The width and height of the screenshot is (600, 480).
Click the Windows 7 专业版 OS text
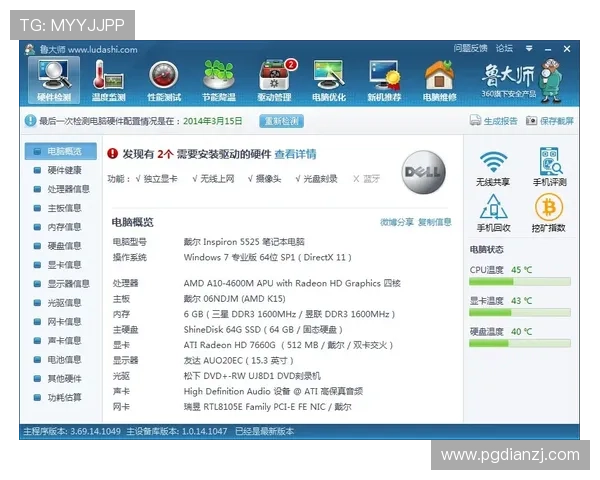click(267, 257)
